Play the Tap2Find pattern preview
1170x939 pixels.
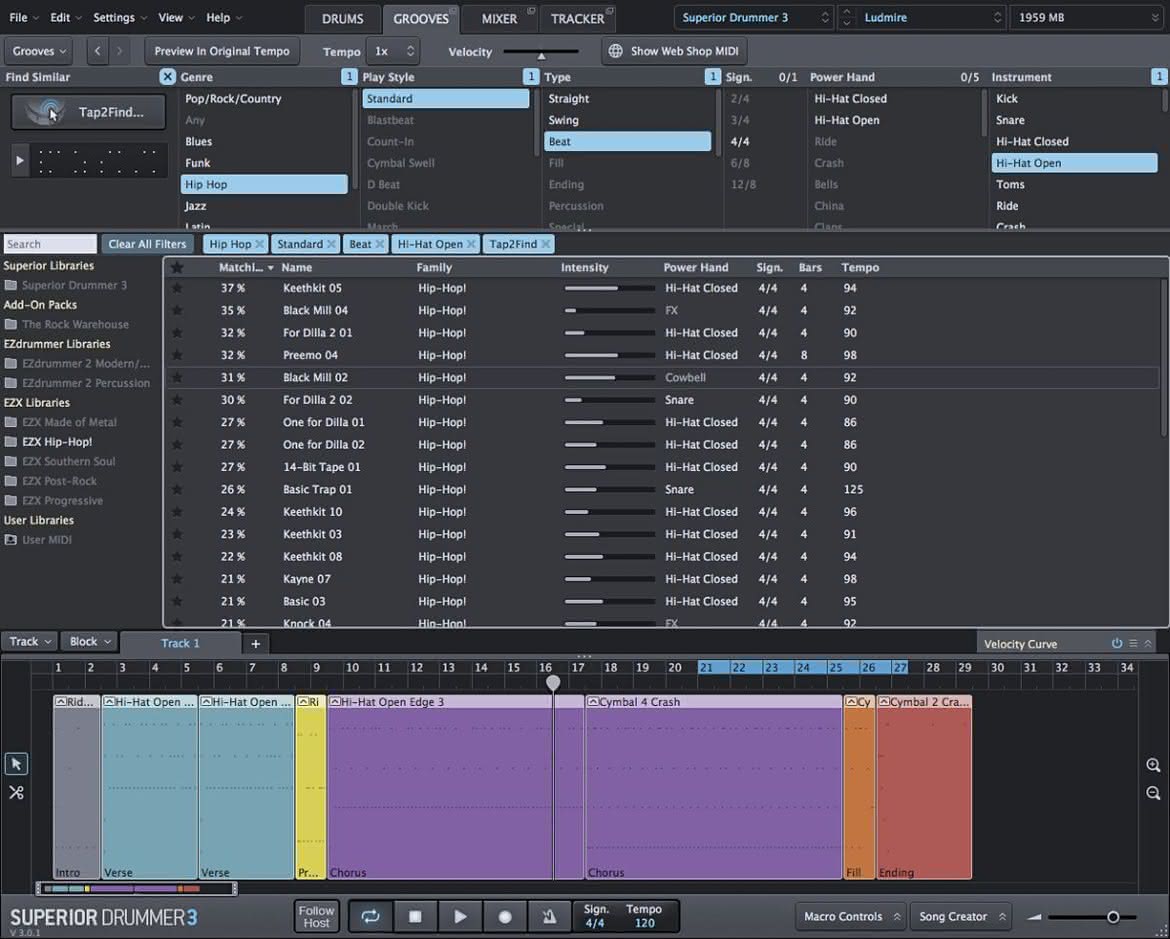[19, 160]
